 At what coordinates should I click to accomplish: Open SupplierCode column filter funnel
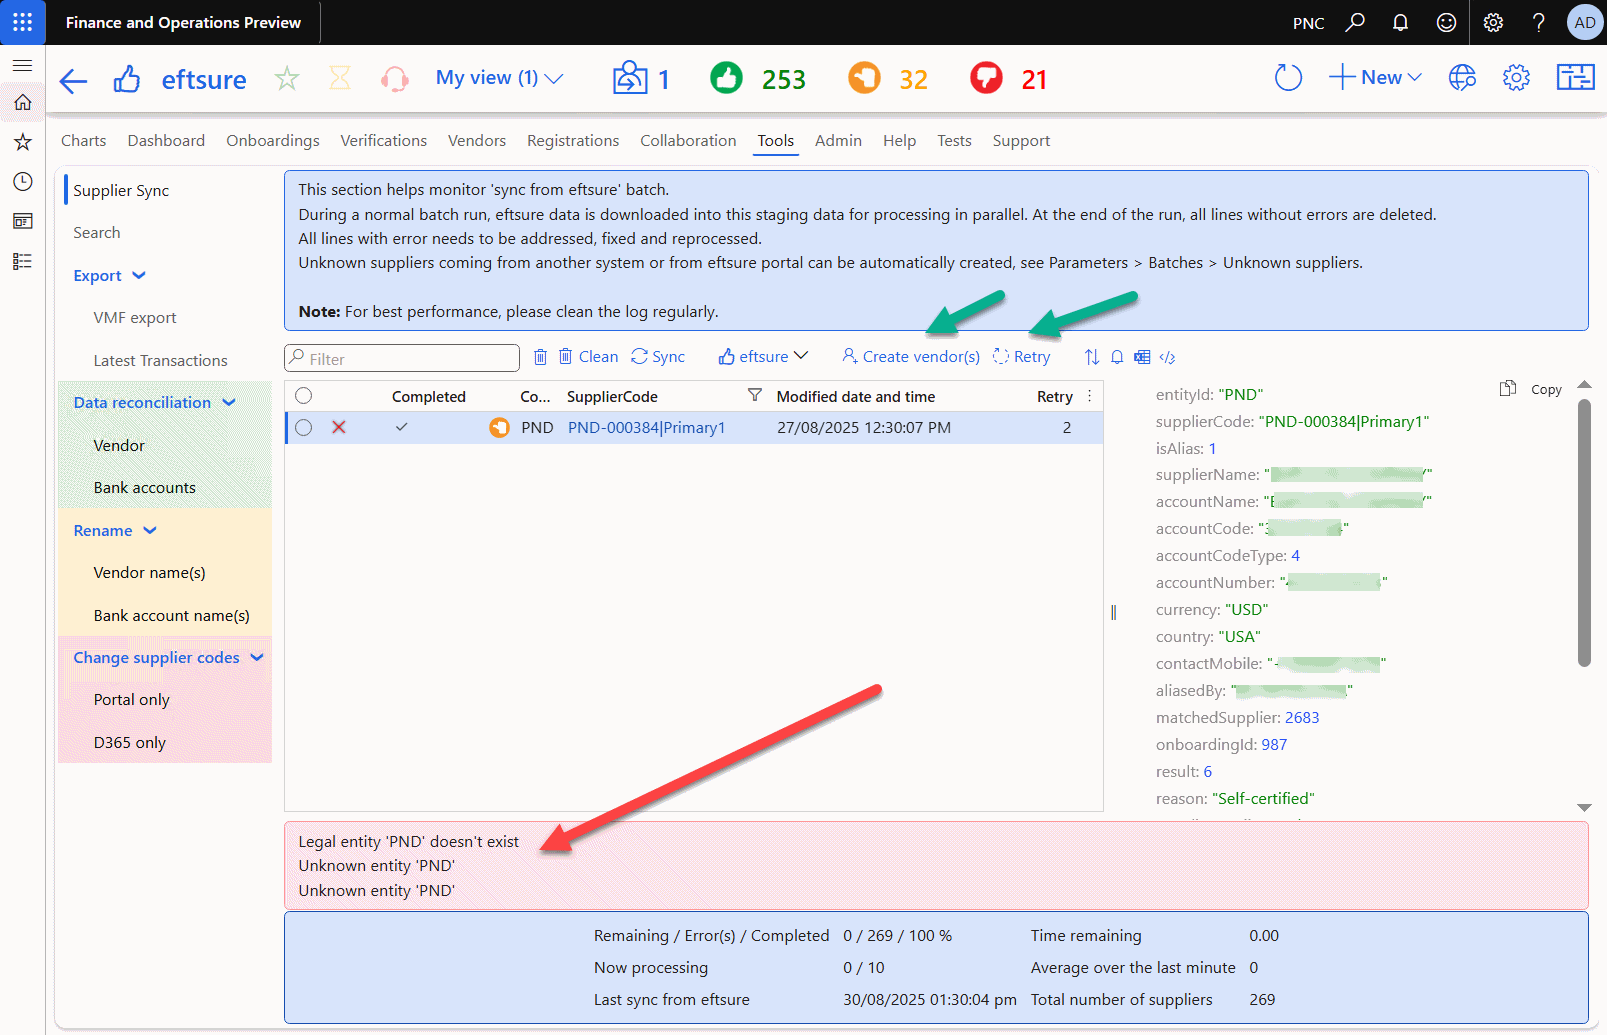coord(755,396)
